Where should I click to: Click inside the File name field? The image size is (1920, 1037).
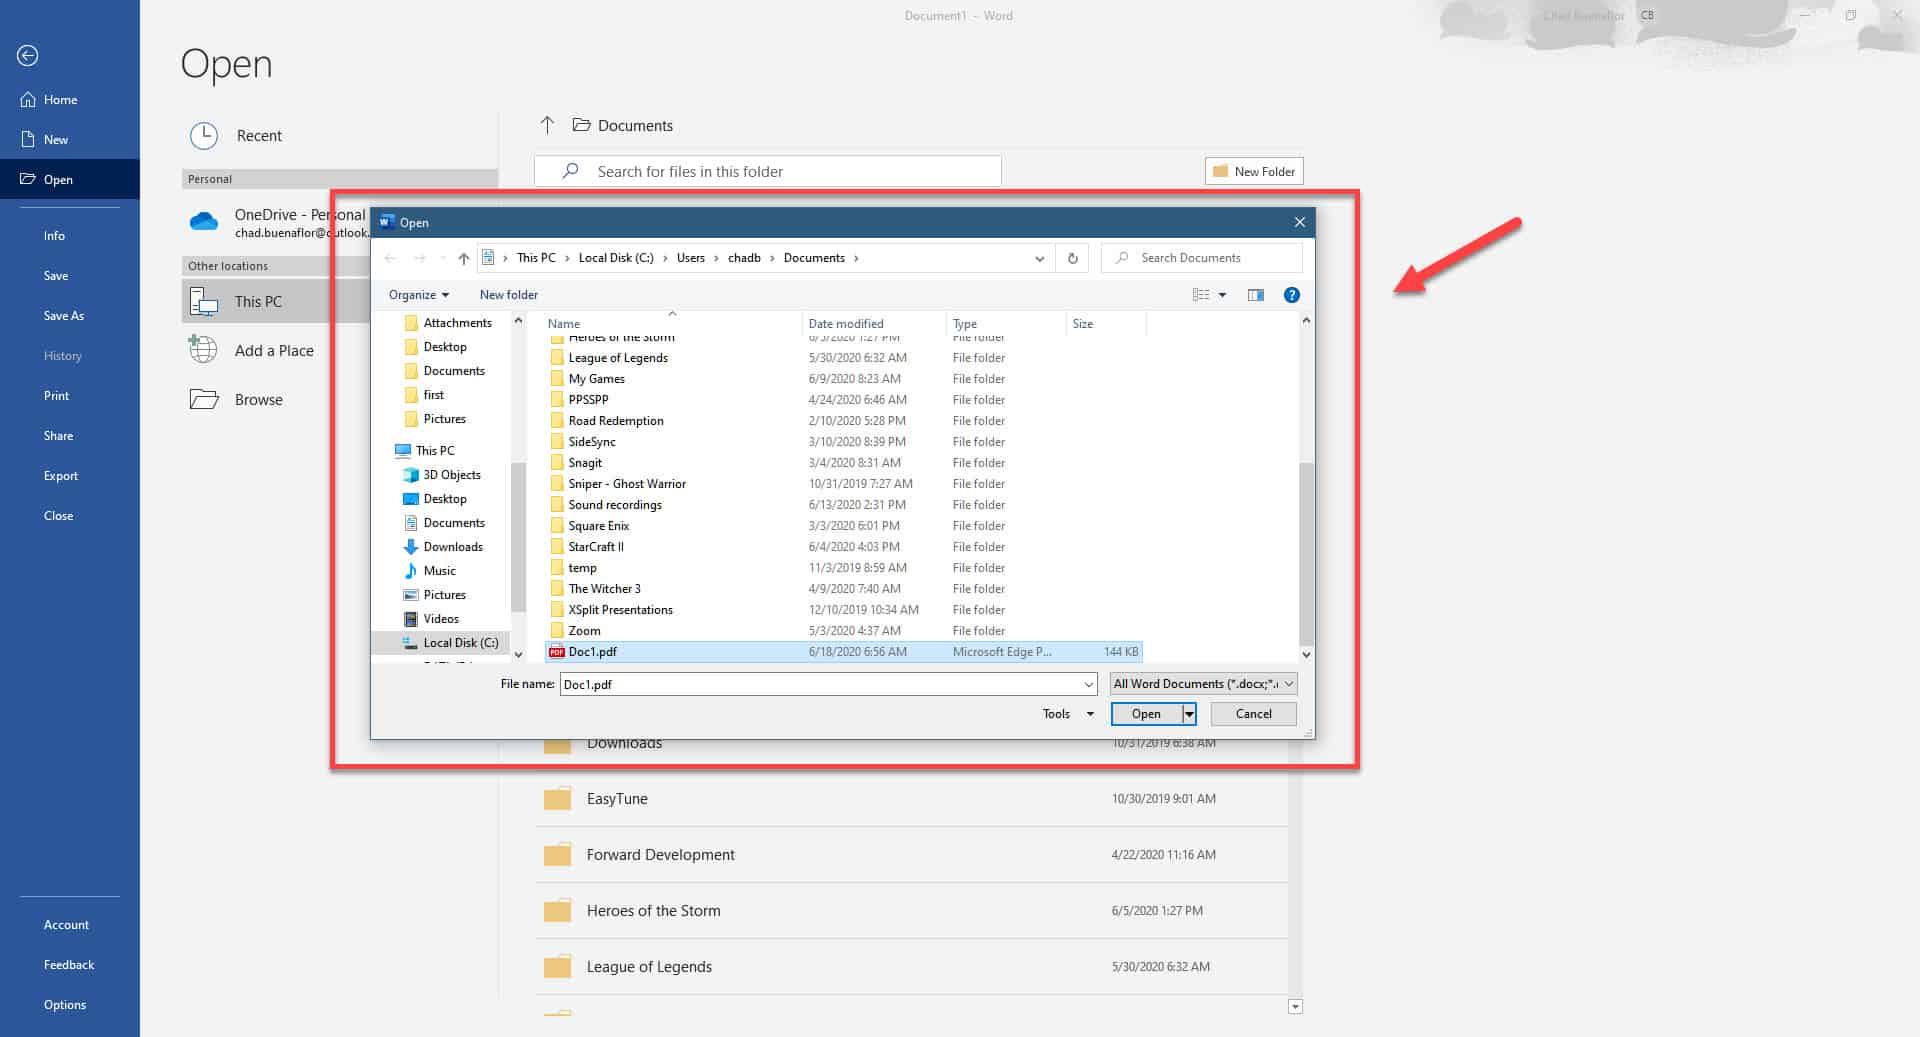click(x=820, y=684)
